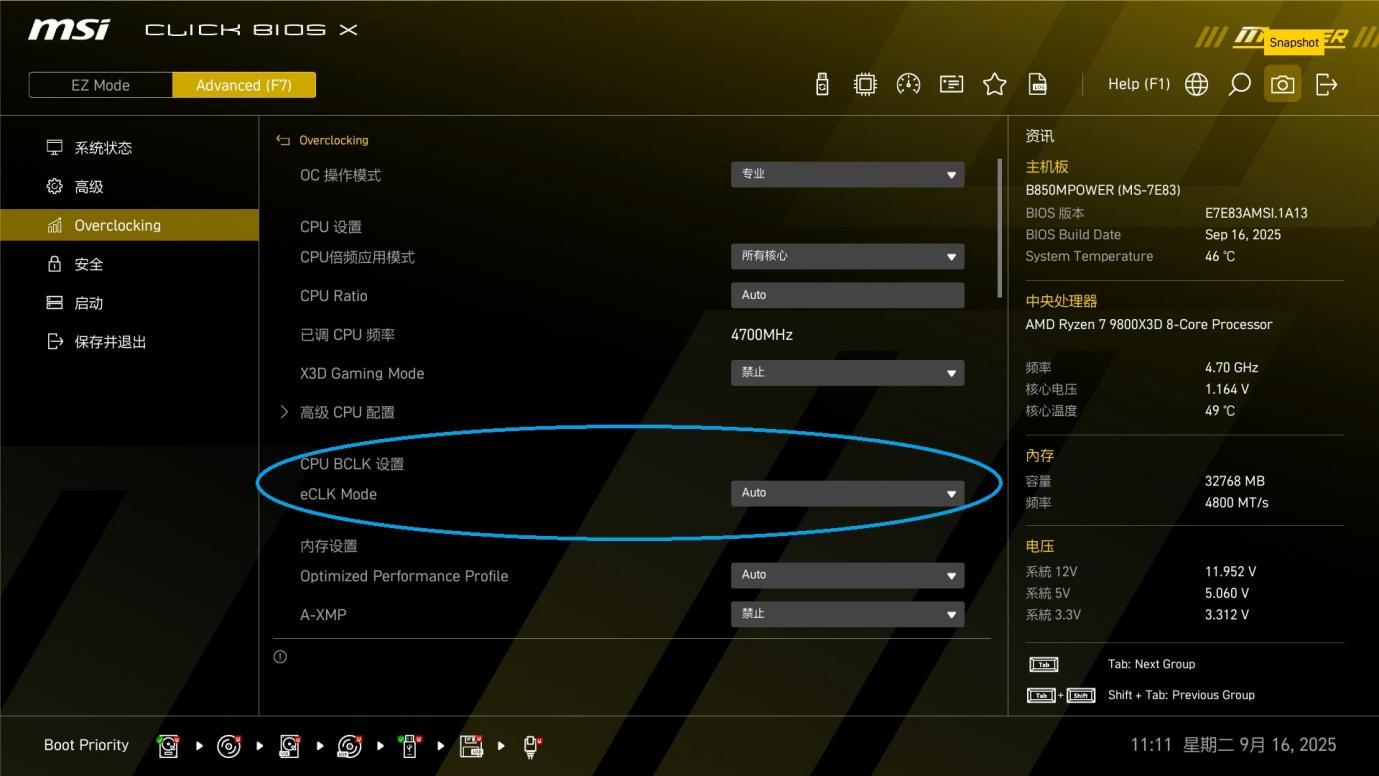Select Overclocking in the left sidebar
The height and width of the screenshot is (776, 1379).
[x=129, y=225]
